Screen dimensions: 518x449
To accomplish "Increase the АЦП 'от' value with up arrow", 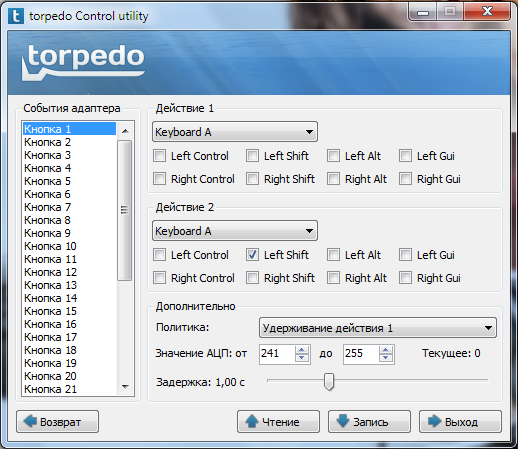I will (302, 350).
